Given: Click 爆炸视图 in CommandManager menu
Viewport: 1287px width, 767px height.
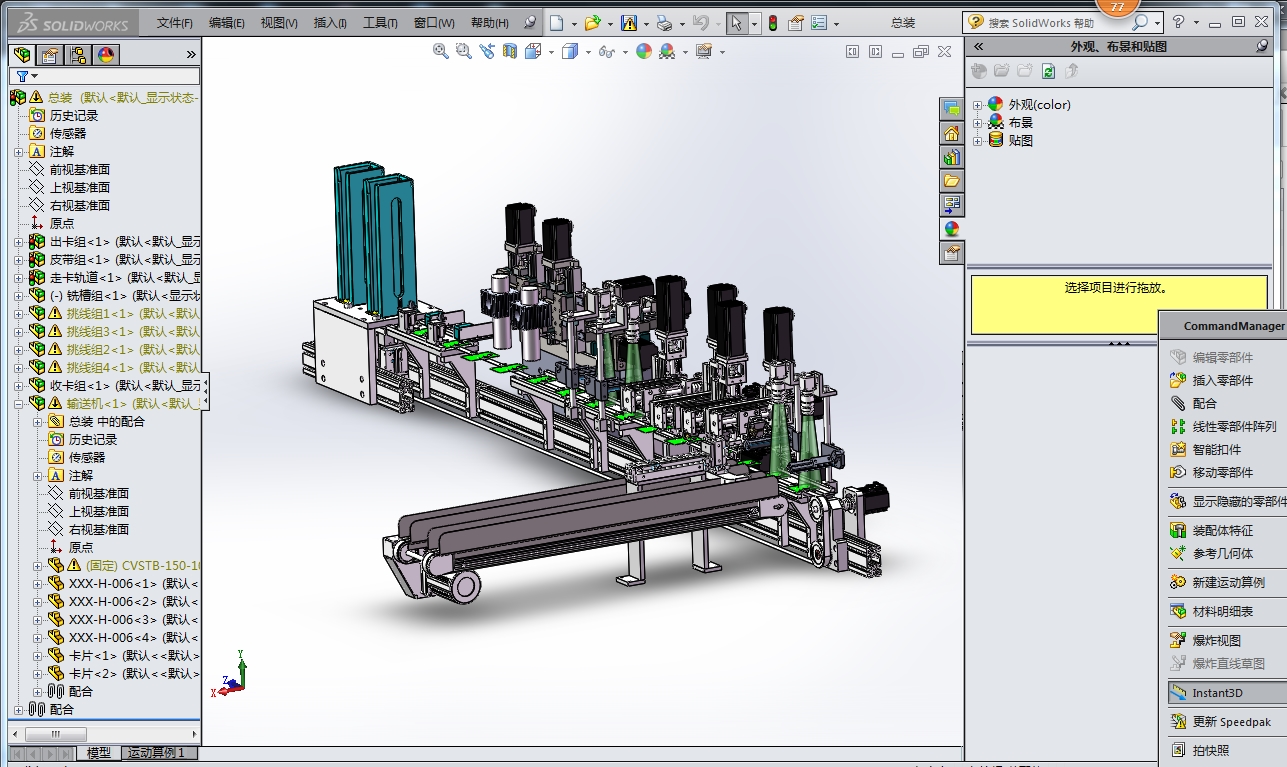Looking at the screenshot, I should coord(1216,640).
